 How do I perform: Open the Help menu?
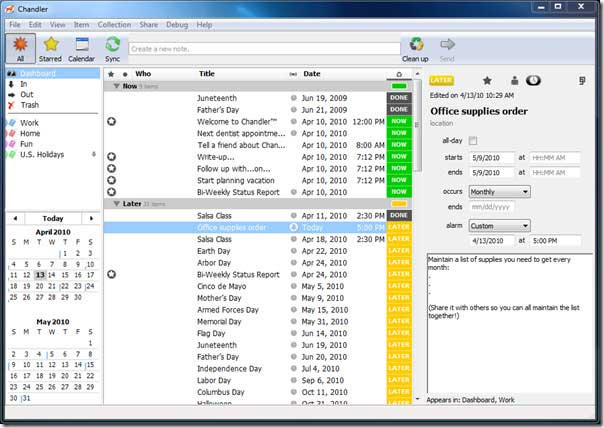pos(204,25)
